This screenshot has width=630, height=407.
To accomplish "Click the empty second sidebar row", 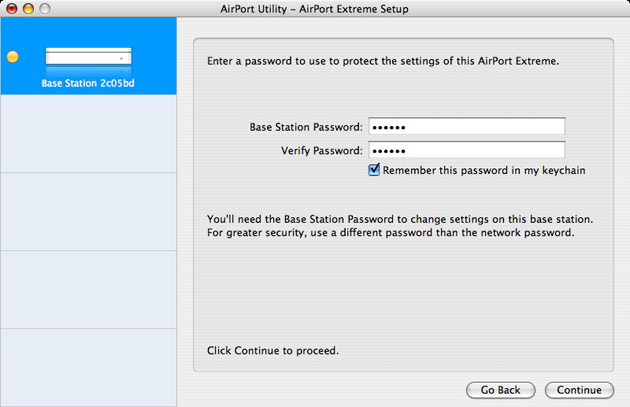I will tap(88, 134).
